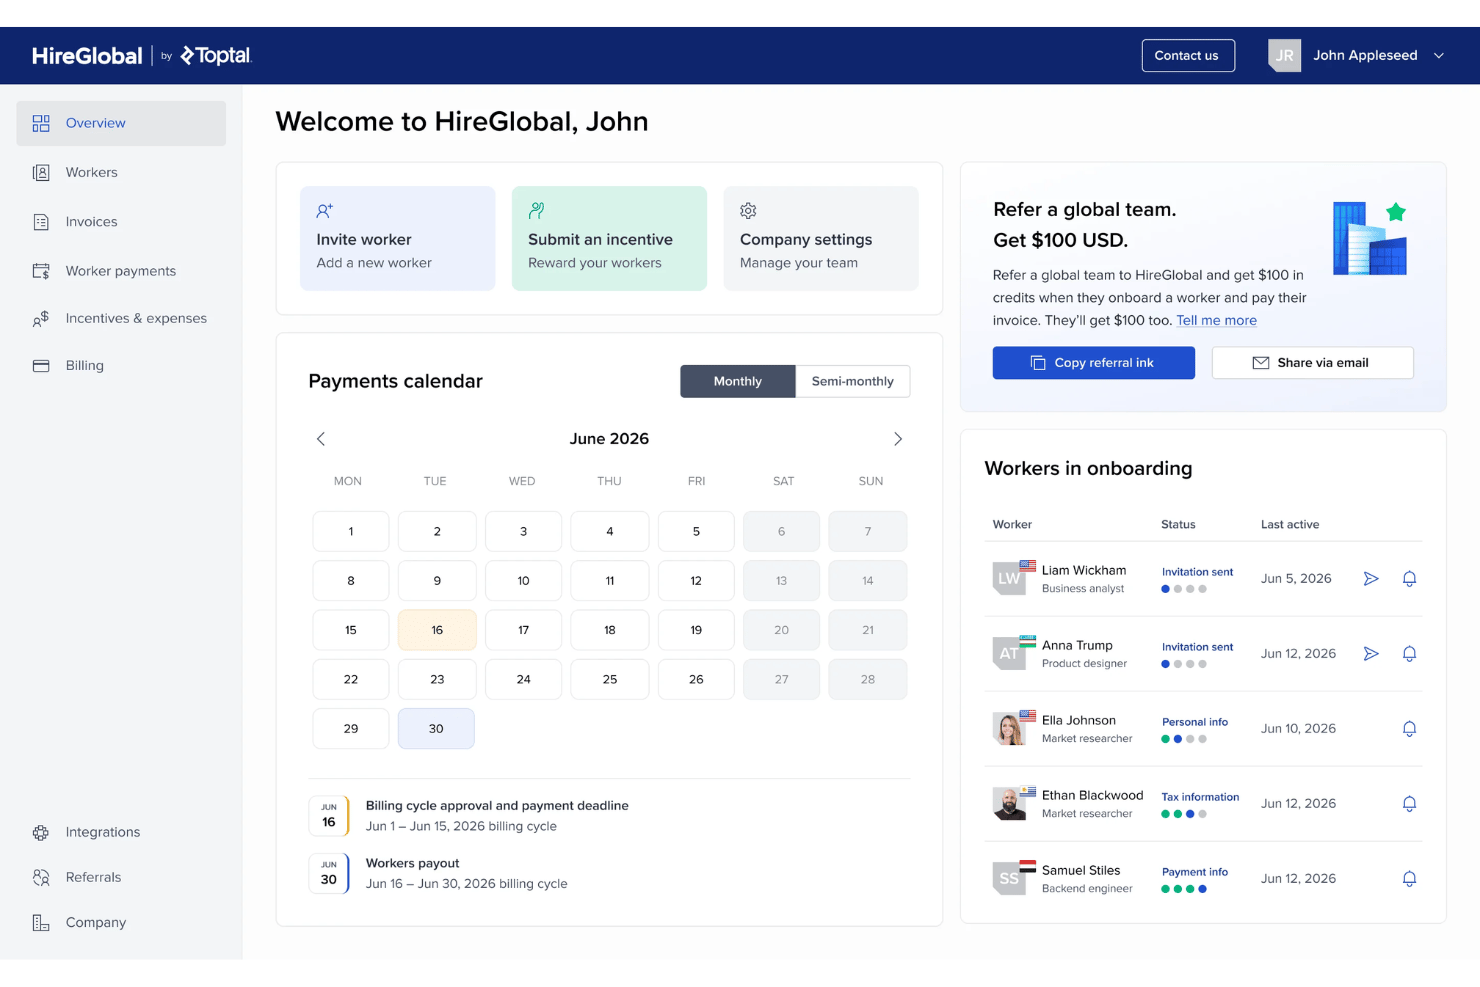Click 'Billing cycle approval and payment deadline' text
The height and width of the screenshot is (987, 1480).
click(497, 806)
